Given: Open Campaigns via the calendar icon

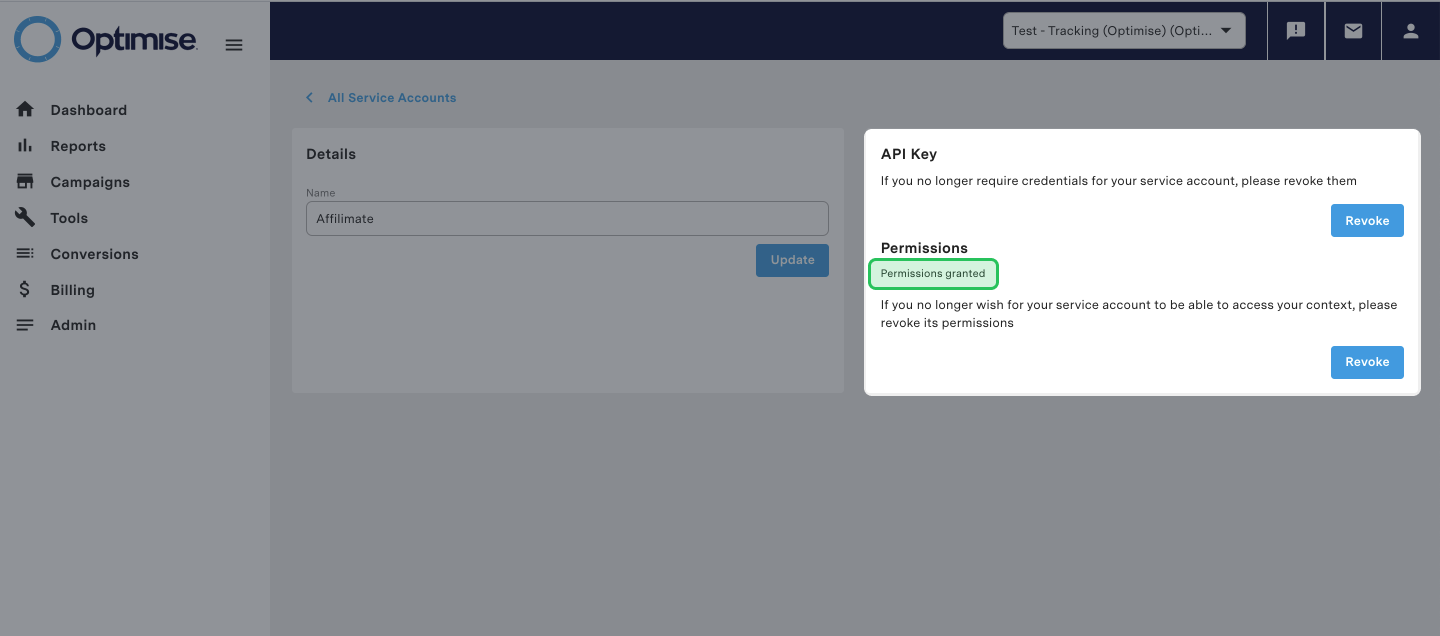Looking at the screenshot, I should coord(25,181).
